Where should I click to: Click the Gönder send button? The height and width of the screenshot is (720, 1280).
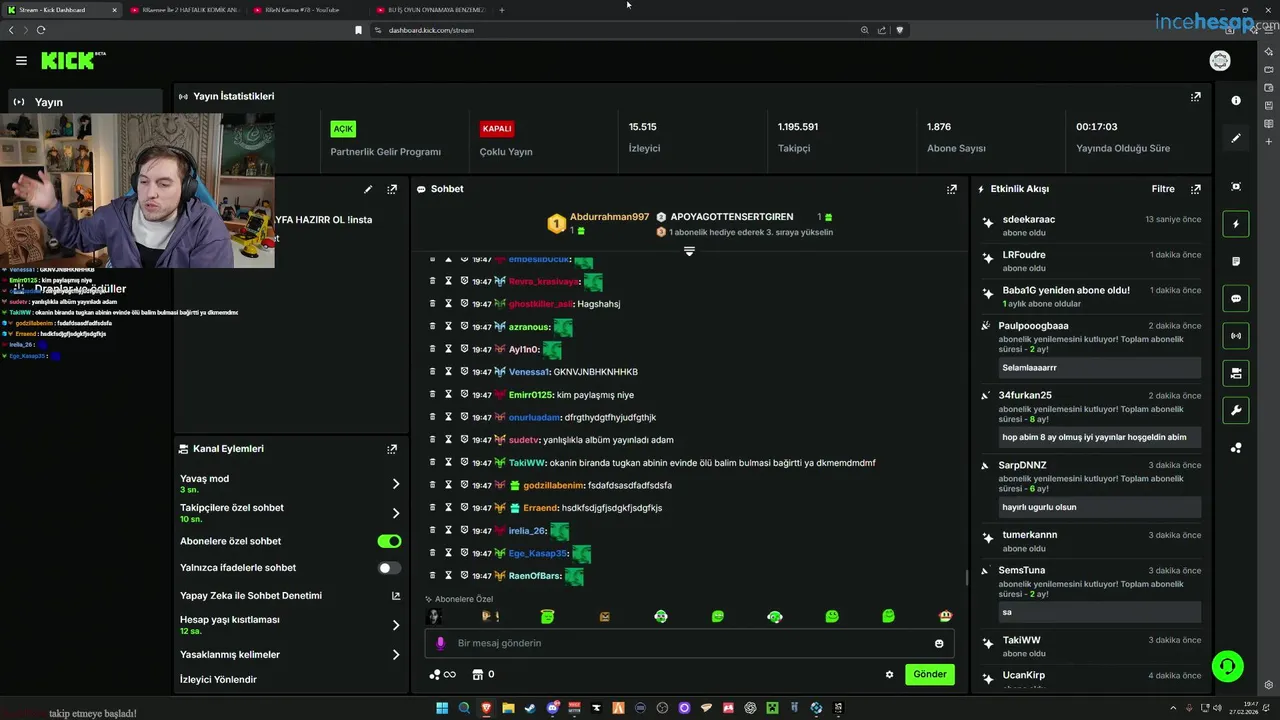929,674
